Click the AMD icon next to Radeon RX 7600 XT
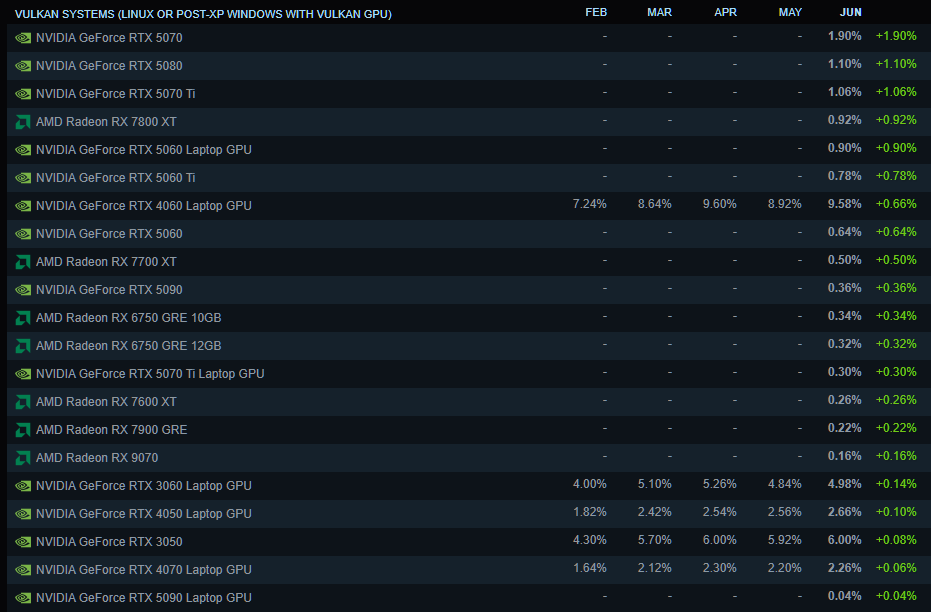 [x=23, y=402]
